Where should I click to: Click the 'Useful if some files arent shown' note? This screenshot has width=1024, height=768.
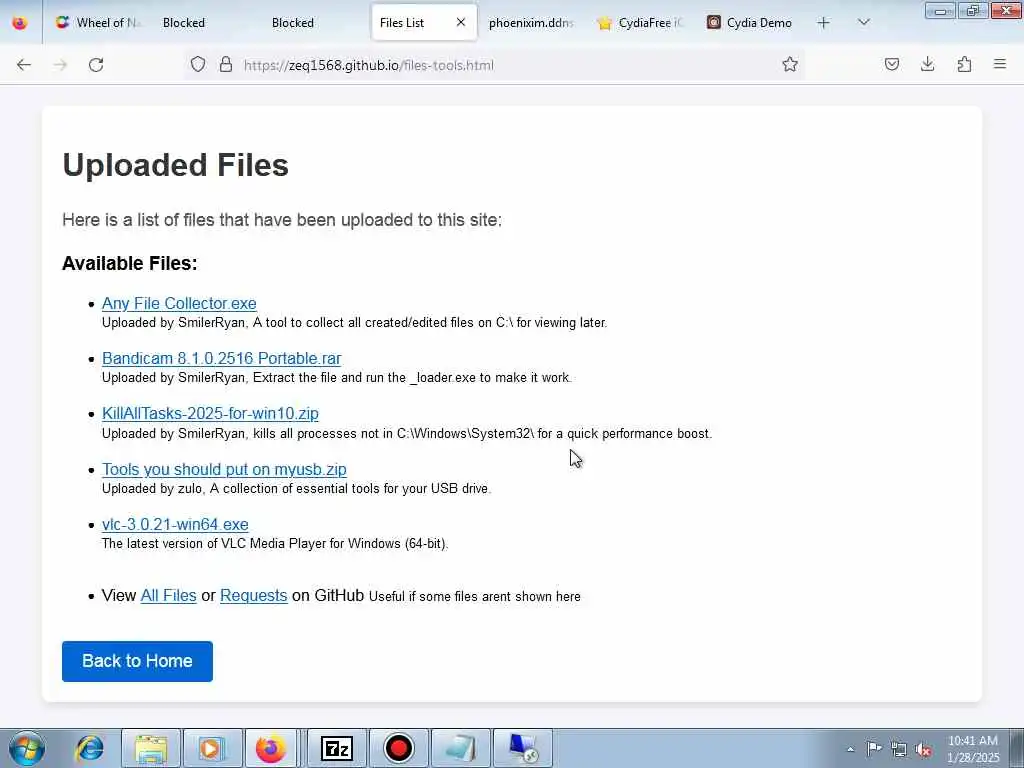(x=475, y=596)
